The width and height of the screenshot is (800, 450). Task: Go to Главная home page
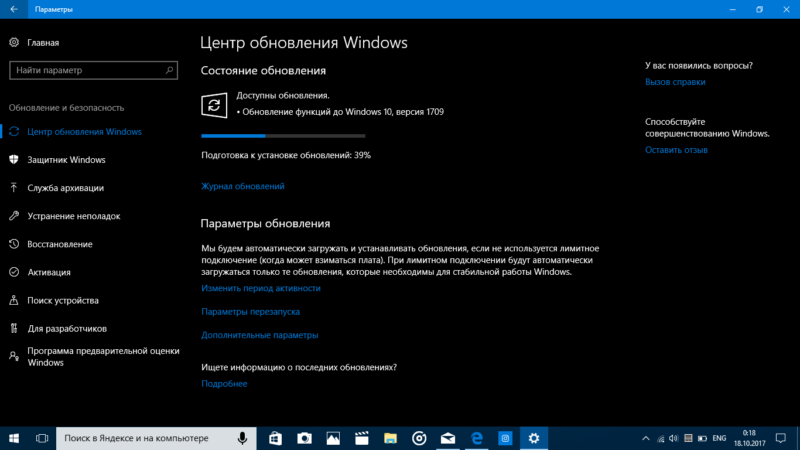click(x=43, y=42)
